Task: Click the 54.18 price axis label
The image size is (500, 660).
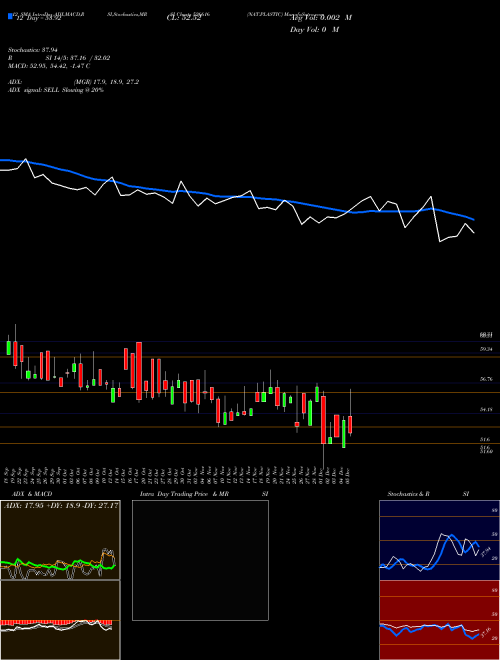Action: click(x=486, y=409)
